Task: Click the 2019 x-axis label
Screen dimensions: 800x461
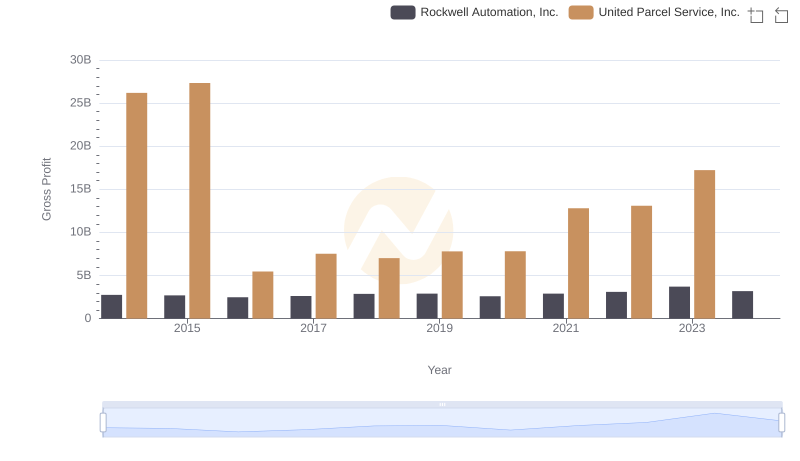Action: (x=439, y=328)
